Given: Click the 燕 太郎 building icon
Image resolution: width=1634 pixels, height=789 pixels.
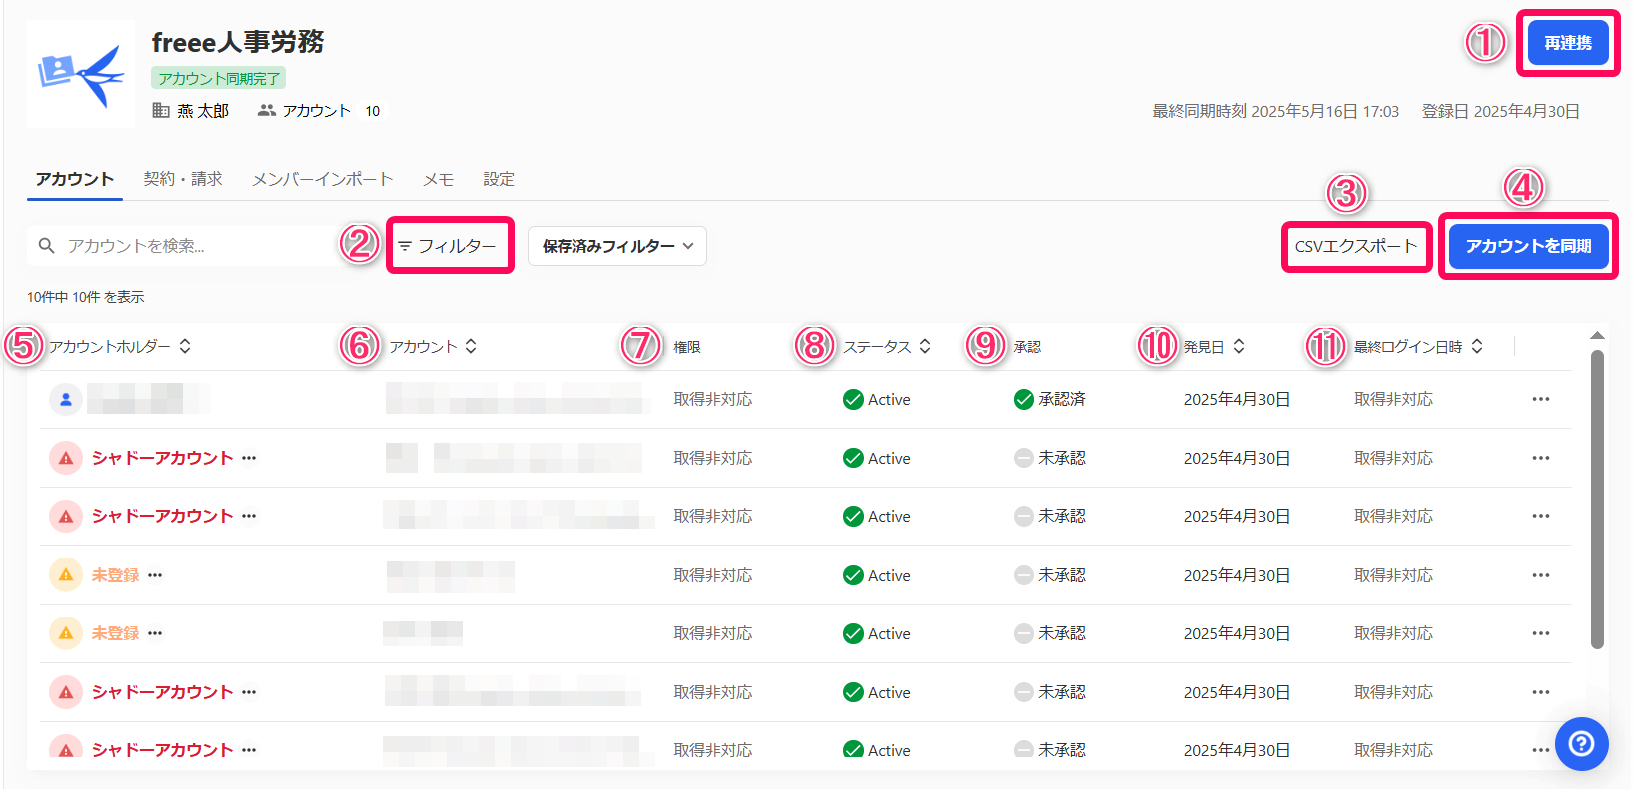Looking at the screenshot, I should coord(160,110).
